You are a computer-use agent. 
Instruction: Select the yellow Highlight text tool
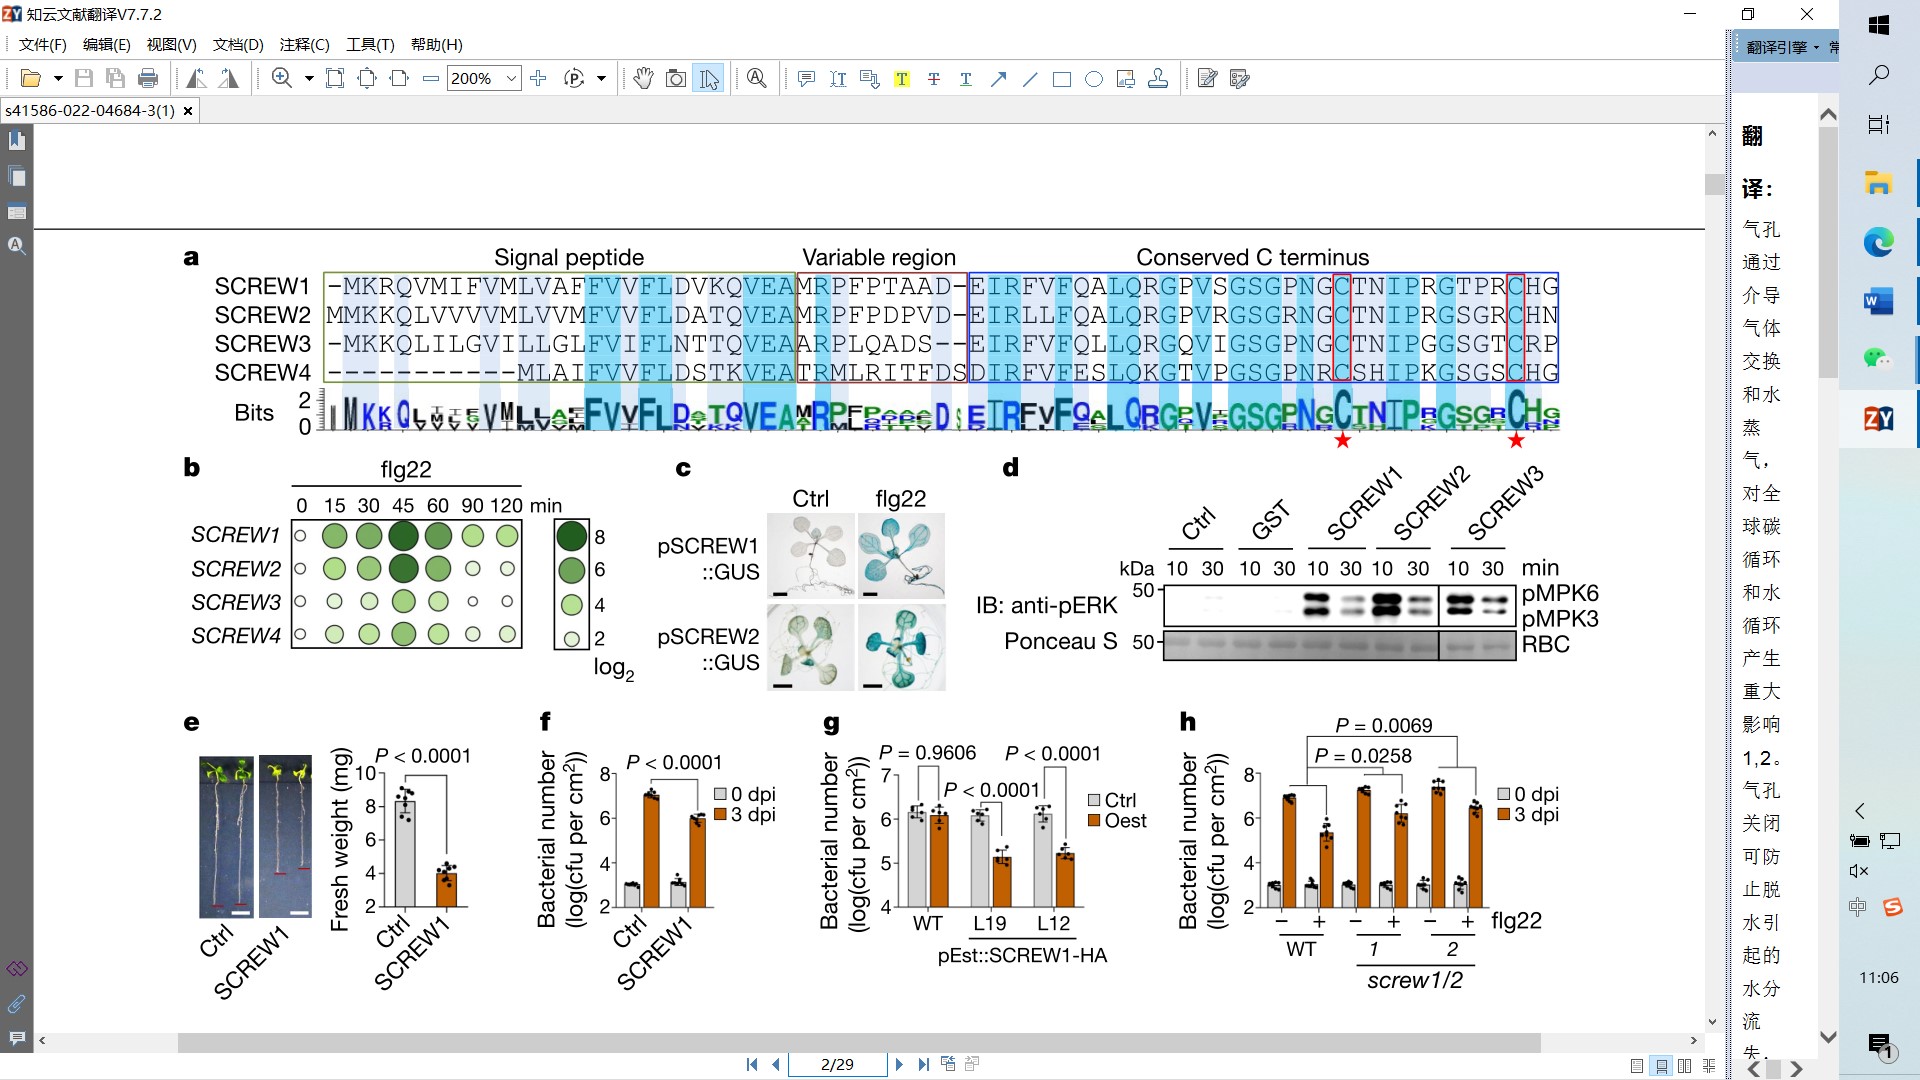tap(902, 79)
